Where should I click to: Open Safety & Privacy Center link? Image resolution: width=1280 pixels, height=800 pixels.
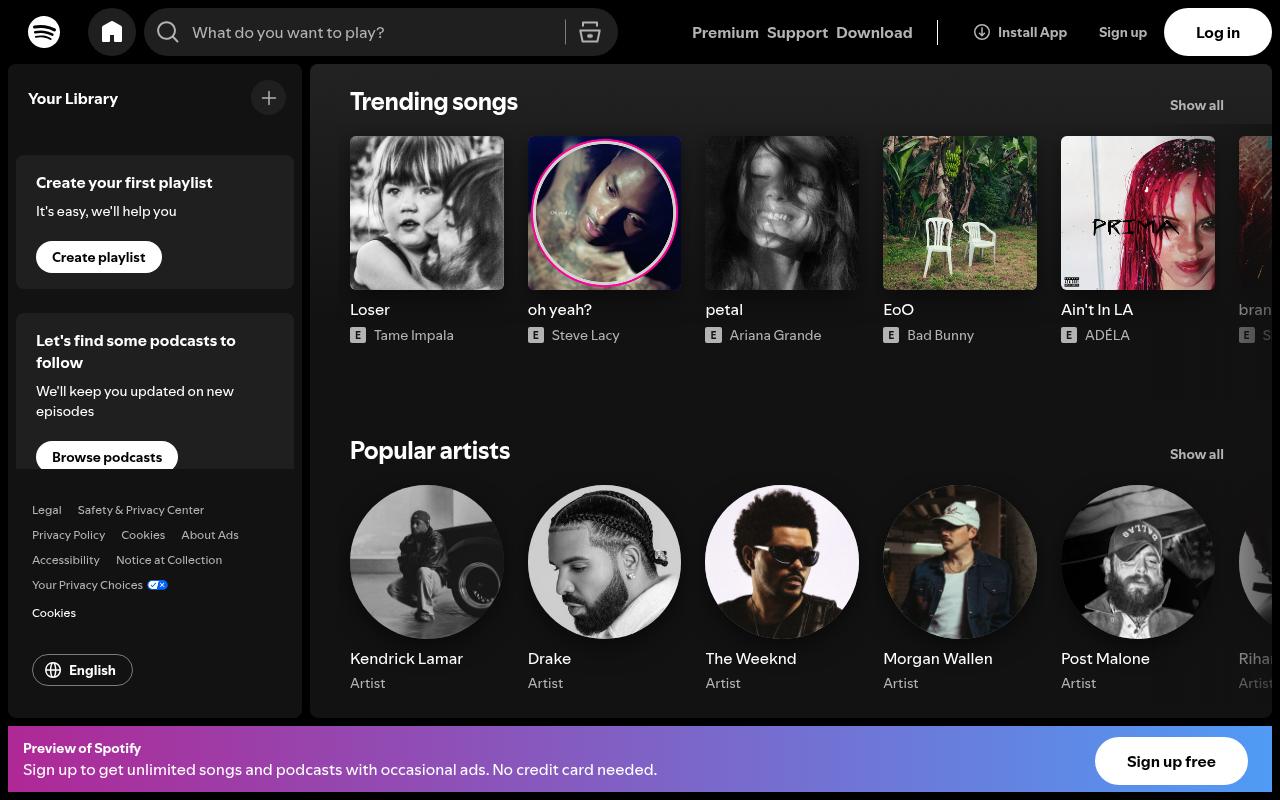141,510
